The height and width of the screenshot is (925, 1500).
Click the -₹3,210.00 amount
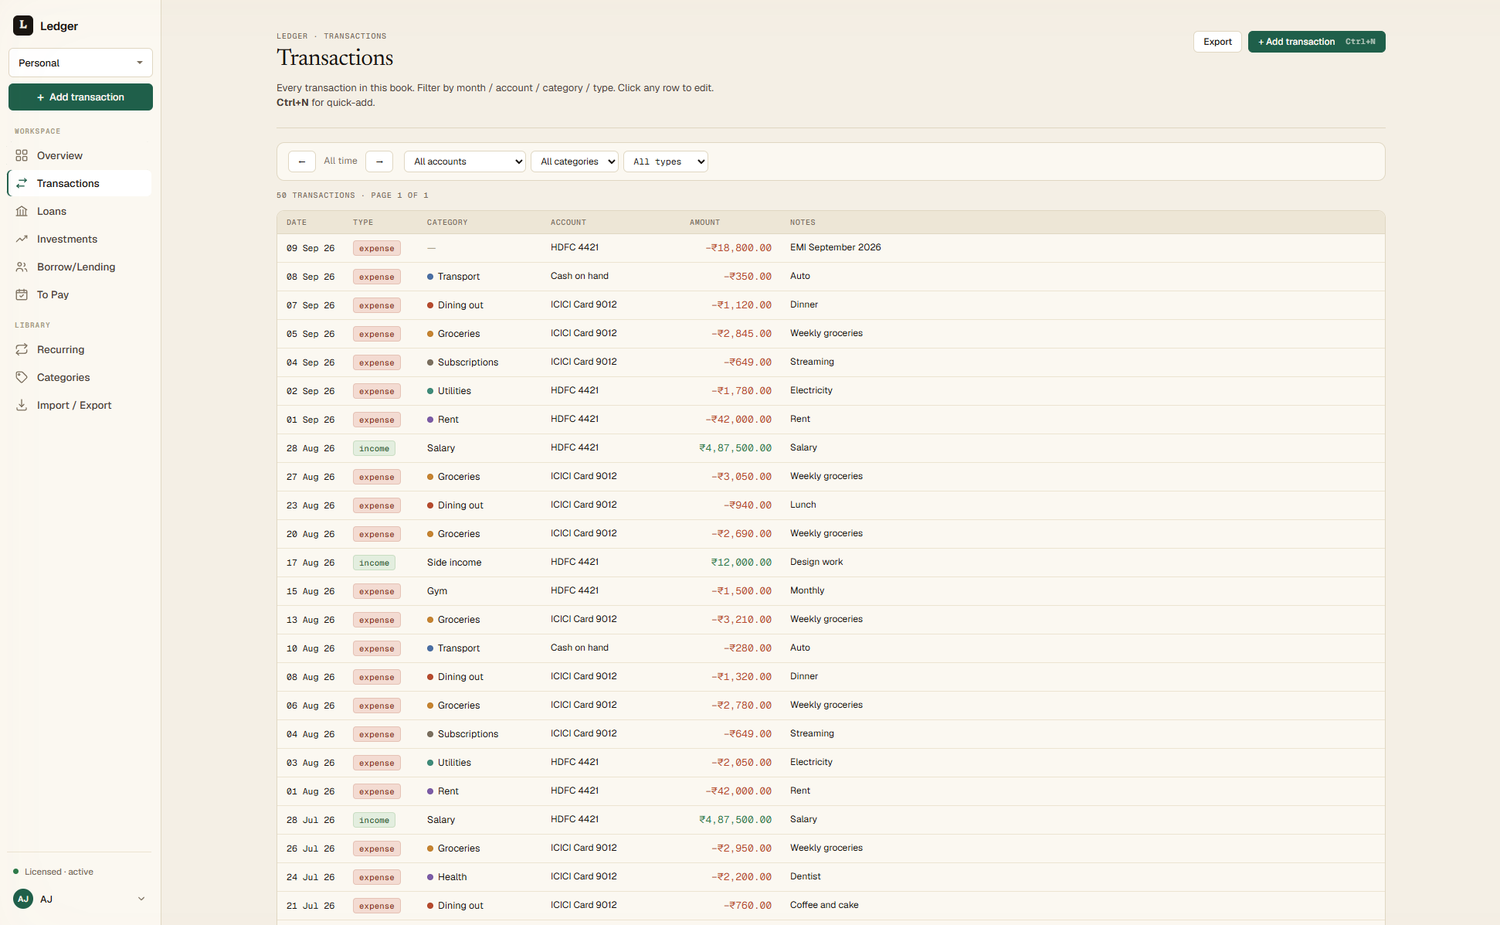coord(741,620)
